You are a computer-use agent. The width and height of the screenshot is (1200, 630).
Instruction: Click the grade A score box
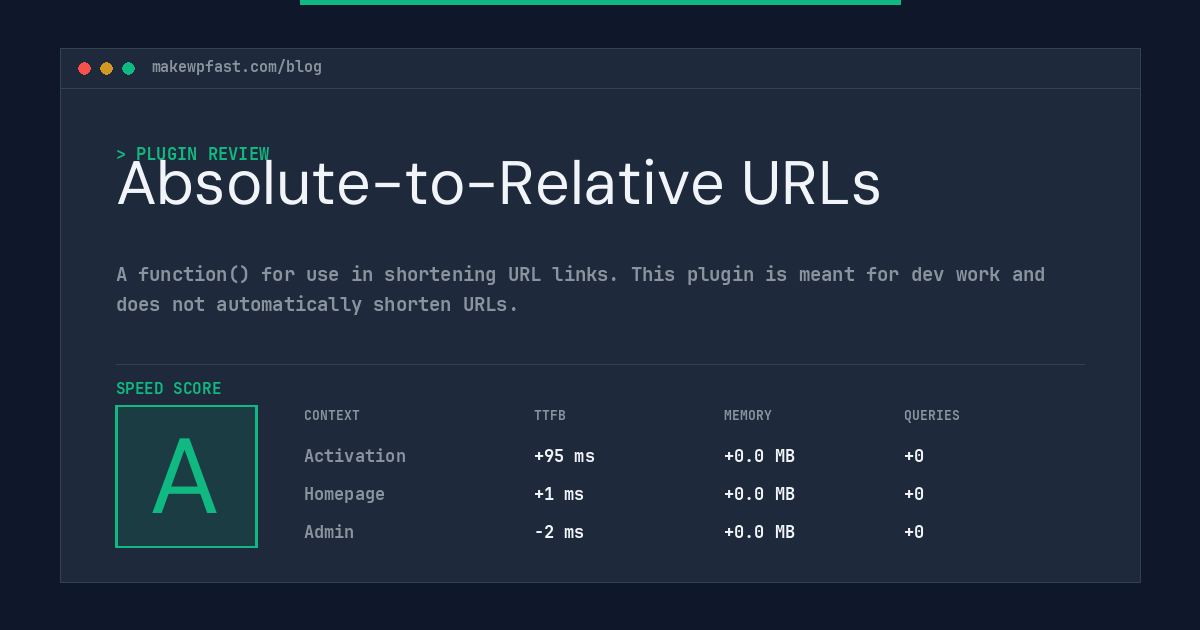coord(186,476)
